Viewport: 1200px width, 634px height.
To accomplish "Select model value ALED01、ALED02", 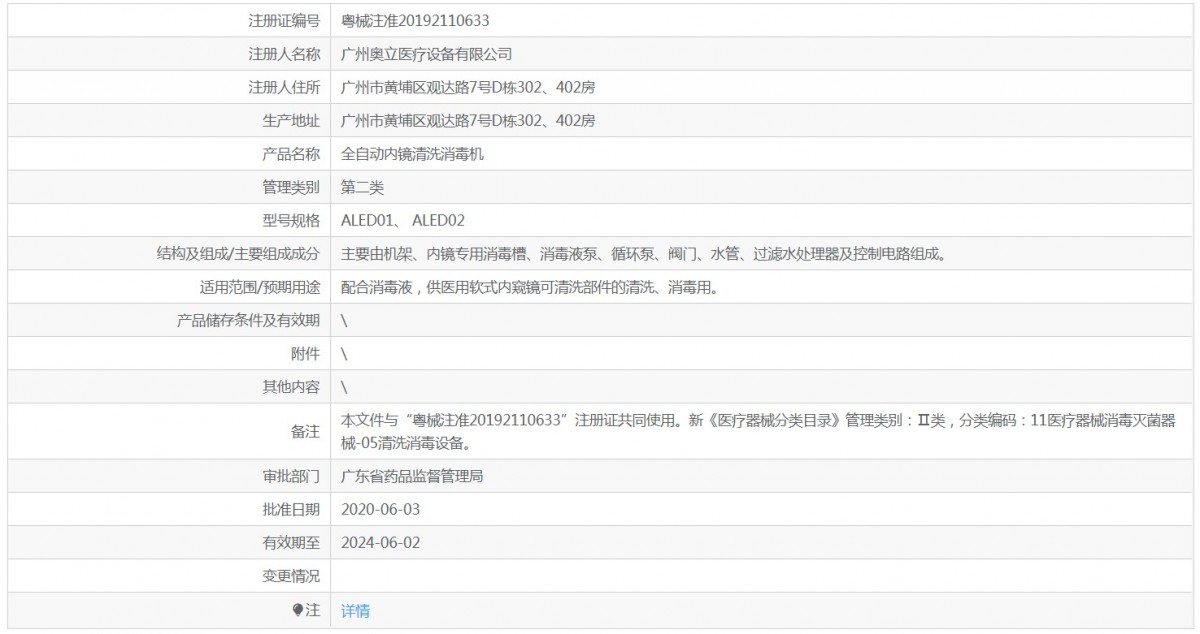I will click(x=403, y=221).
